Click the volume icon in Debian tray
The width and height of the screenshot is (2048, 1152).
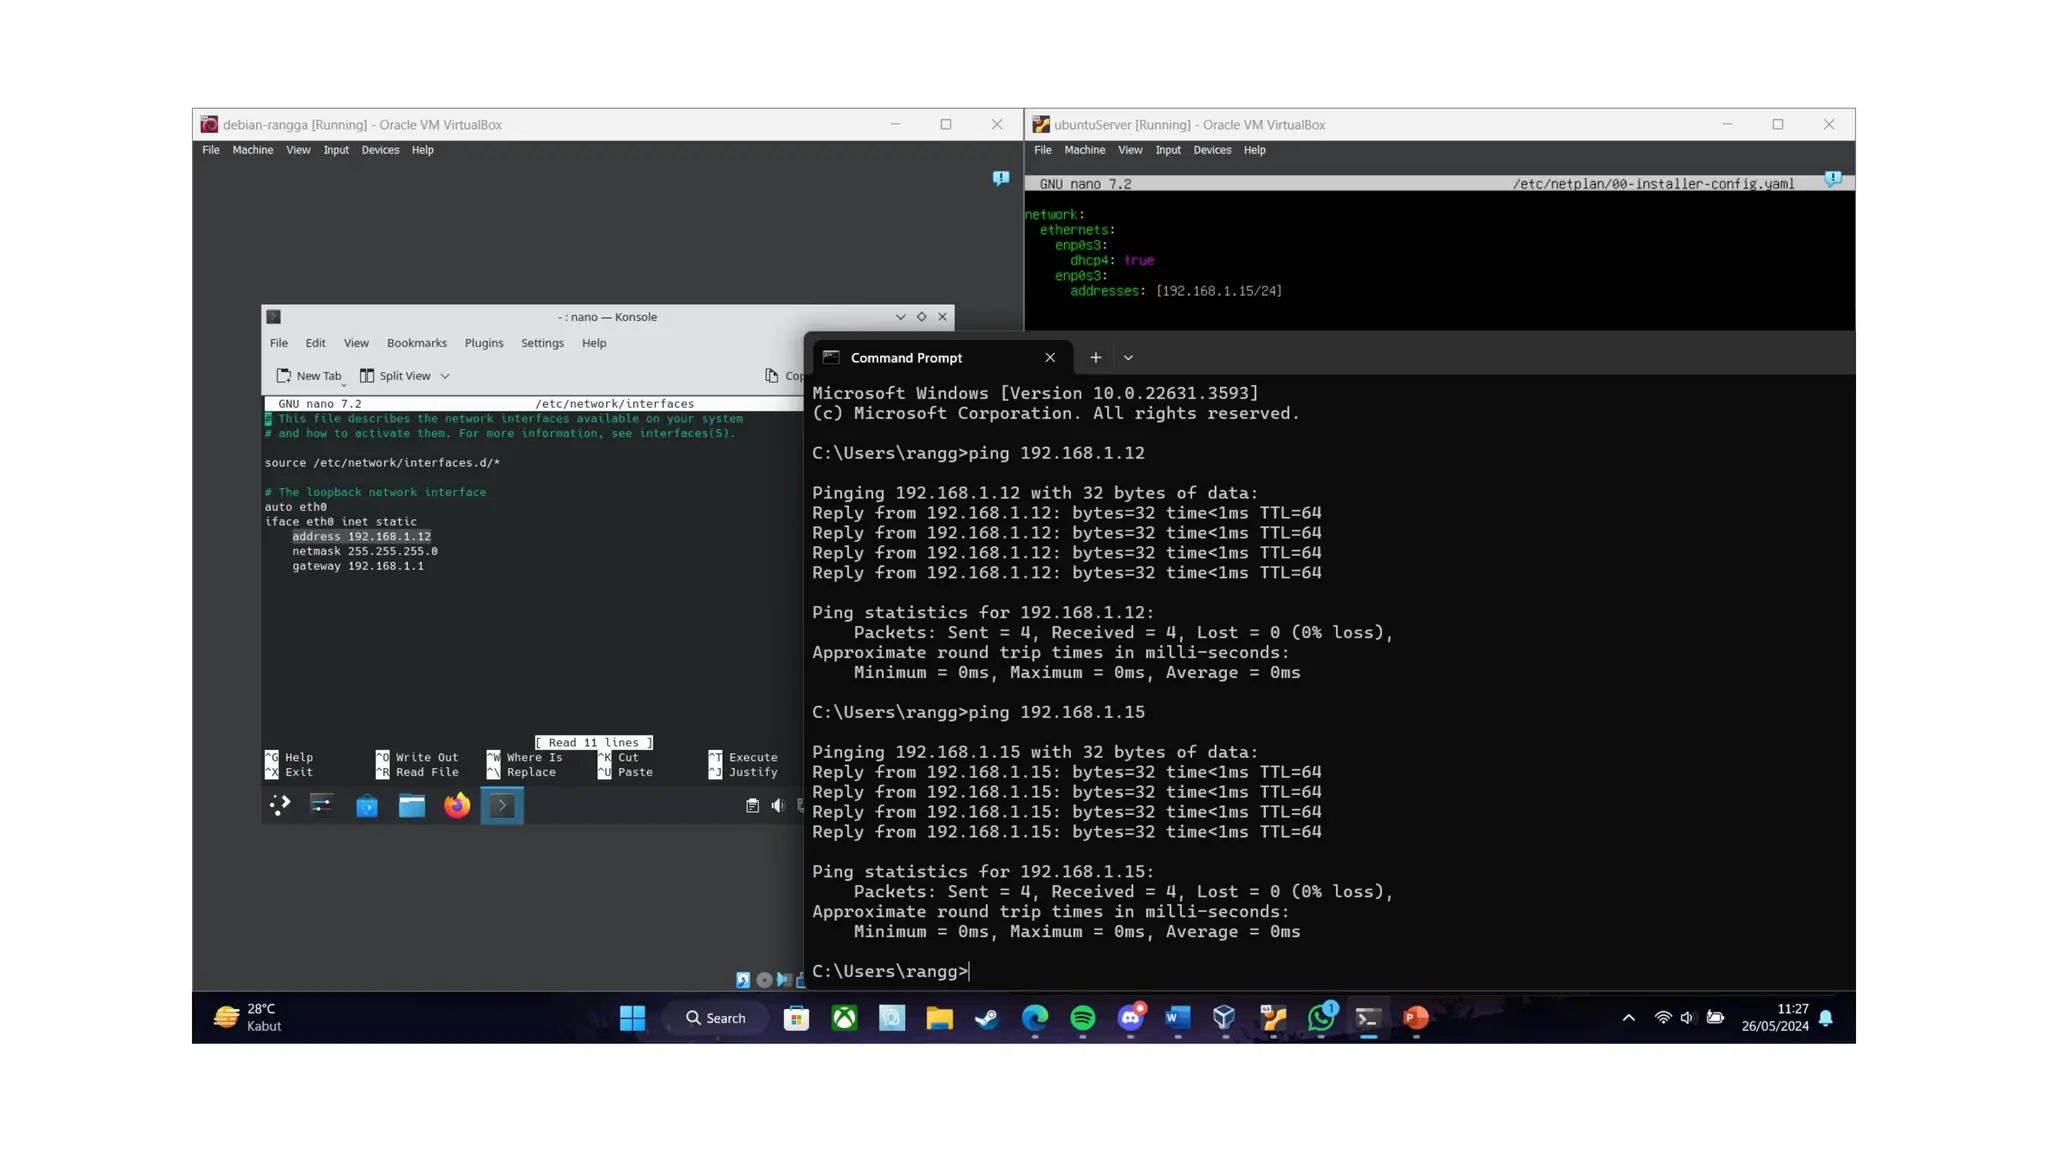pos(778,806)
